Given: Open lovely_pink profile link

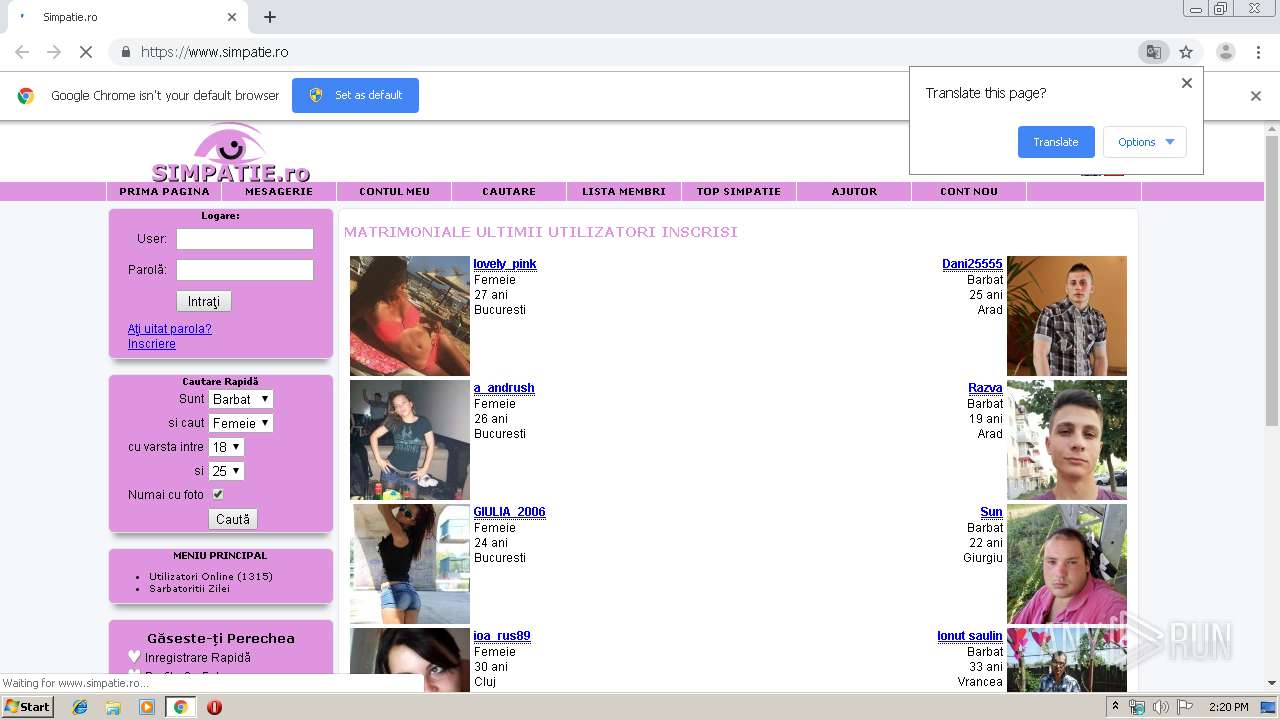Looking at the screenshot, I should [505, 264].
